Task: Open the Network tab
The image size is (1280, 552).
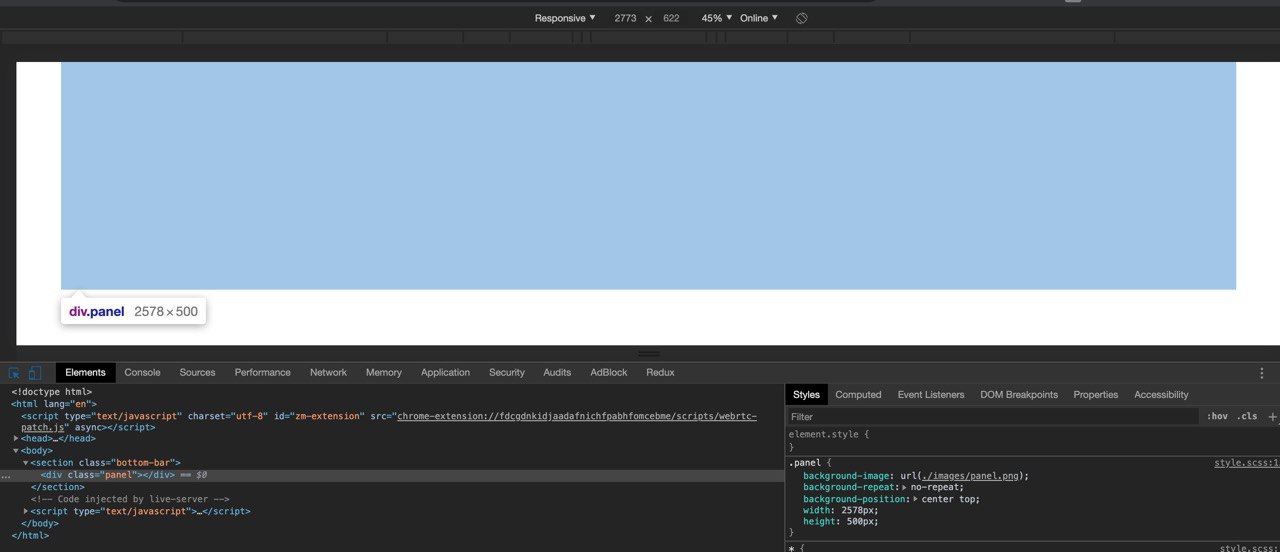Action: click(x=328, y=372)
